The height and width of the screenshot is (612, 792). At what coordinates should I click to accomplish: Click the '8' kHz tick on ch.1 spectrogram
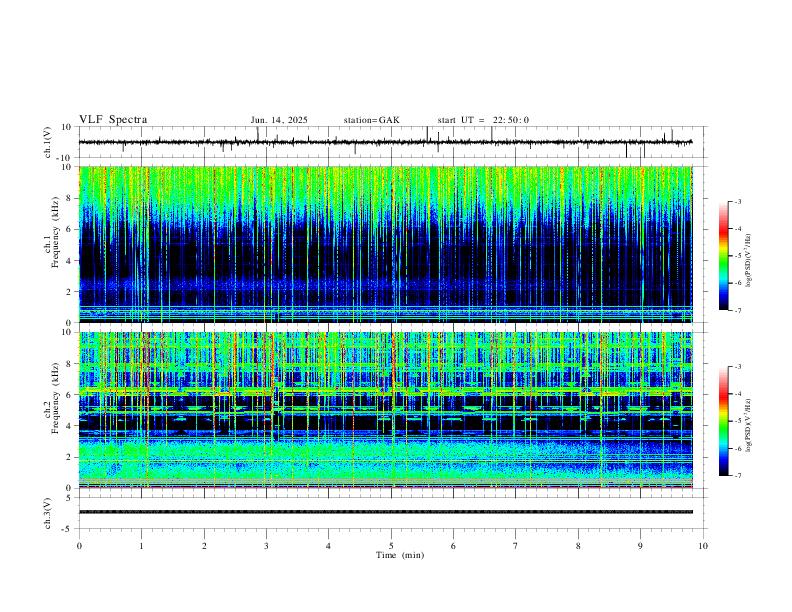tap(70, 198)
